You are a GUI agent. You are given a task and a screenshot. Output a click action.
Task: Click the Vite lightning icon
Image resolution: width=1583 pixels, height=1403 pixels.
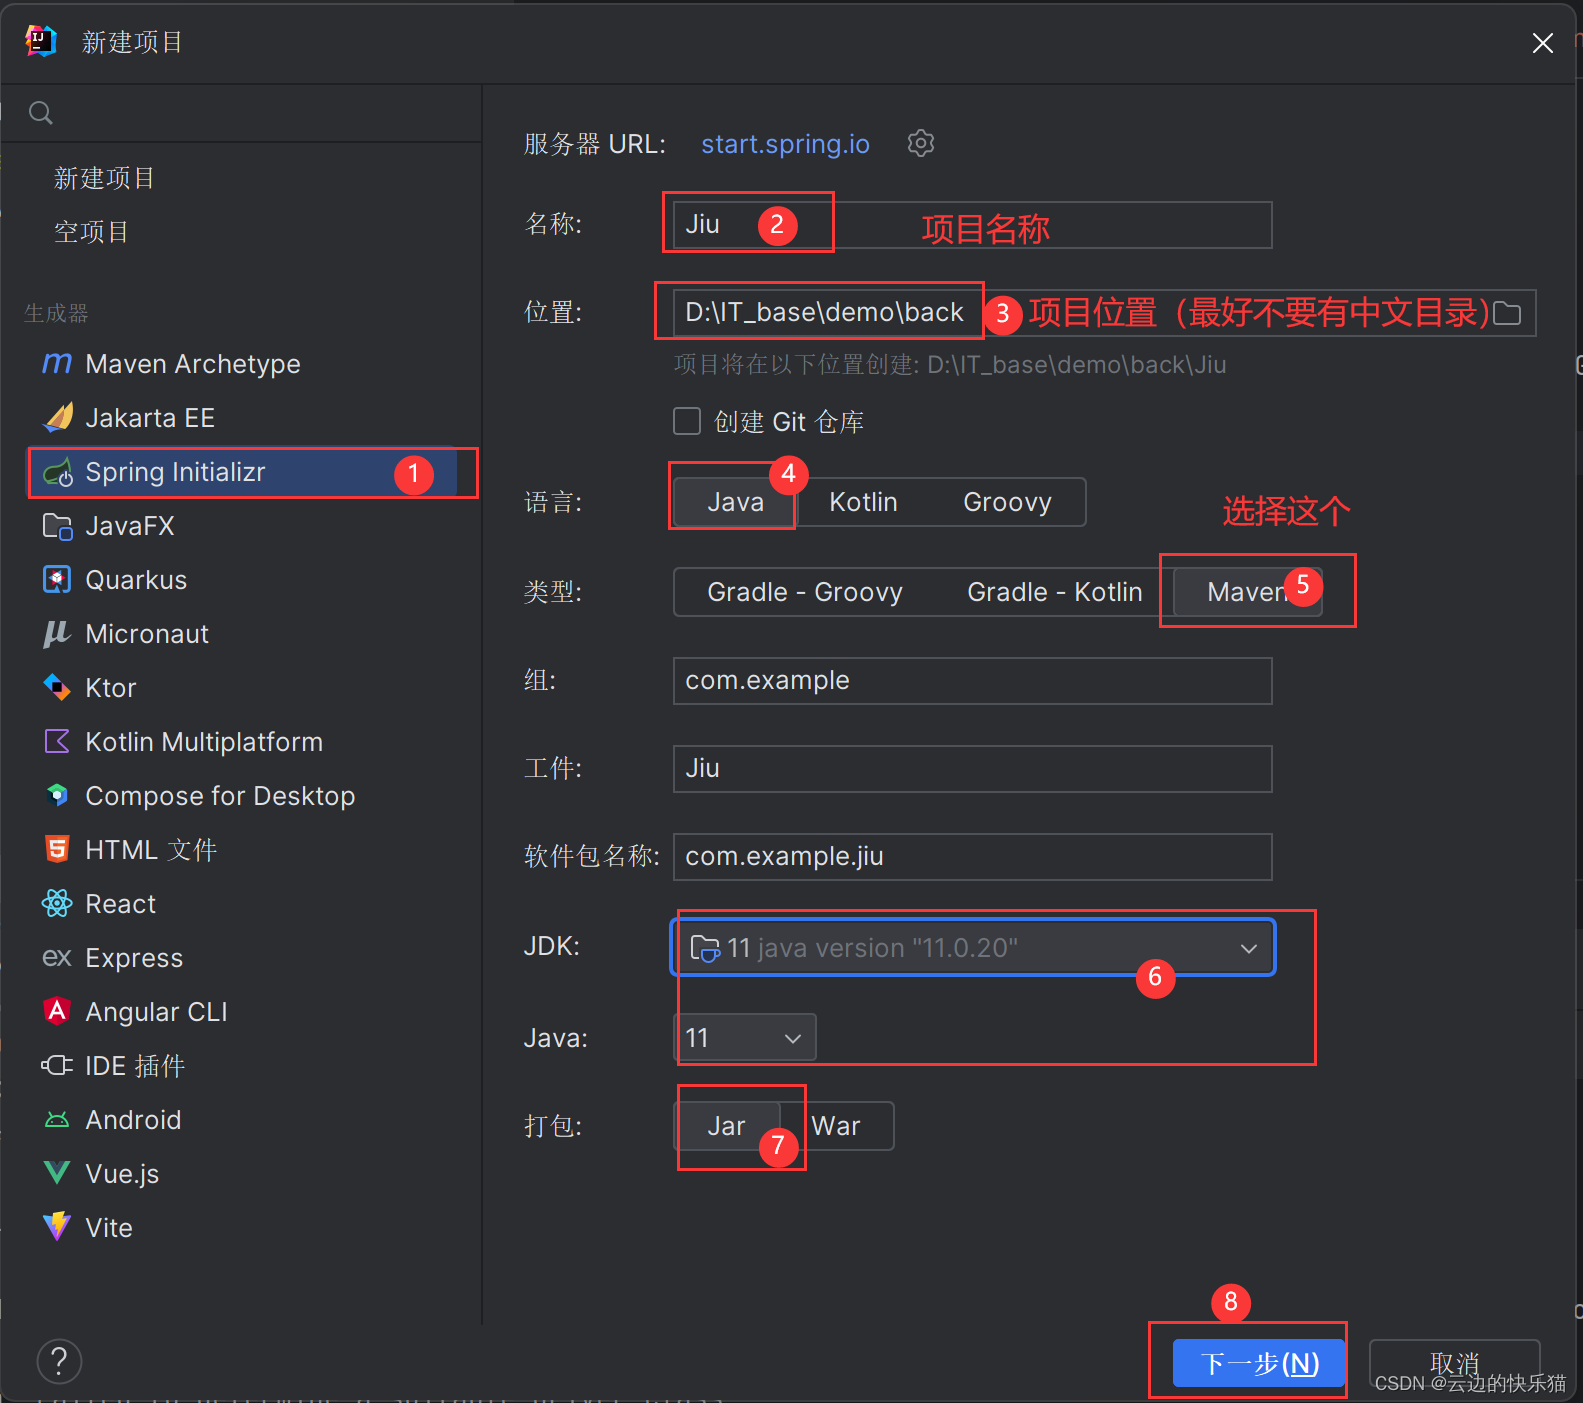coord(57,1227)
